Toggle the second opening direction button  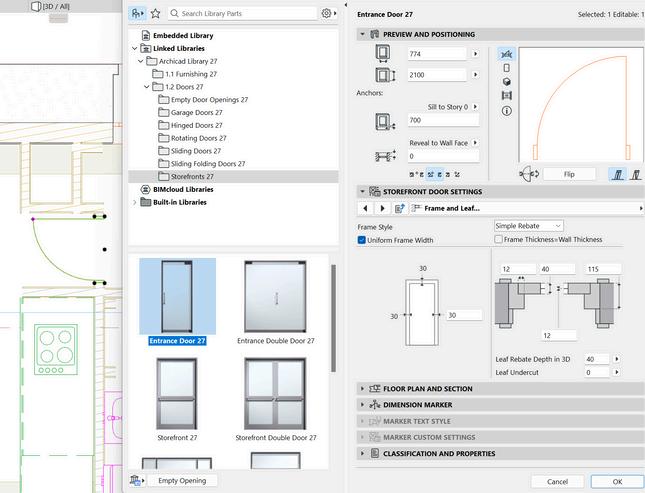click(636, 174)
